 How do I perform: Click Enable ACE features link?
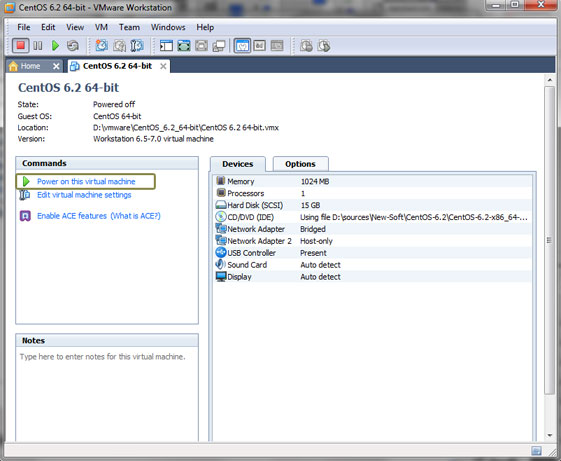point(72,216)
